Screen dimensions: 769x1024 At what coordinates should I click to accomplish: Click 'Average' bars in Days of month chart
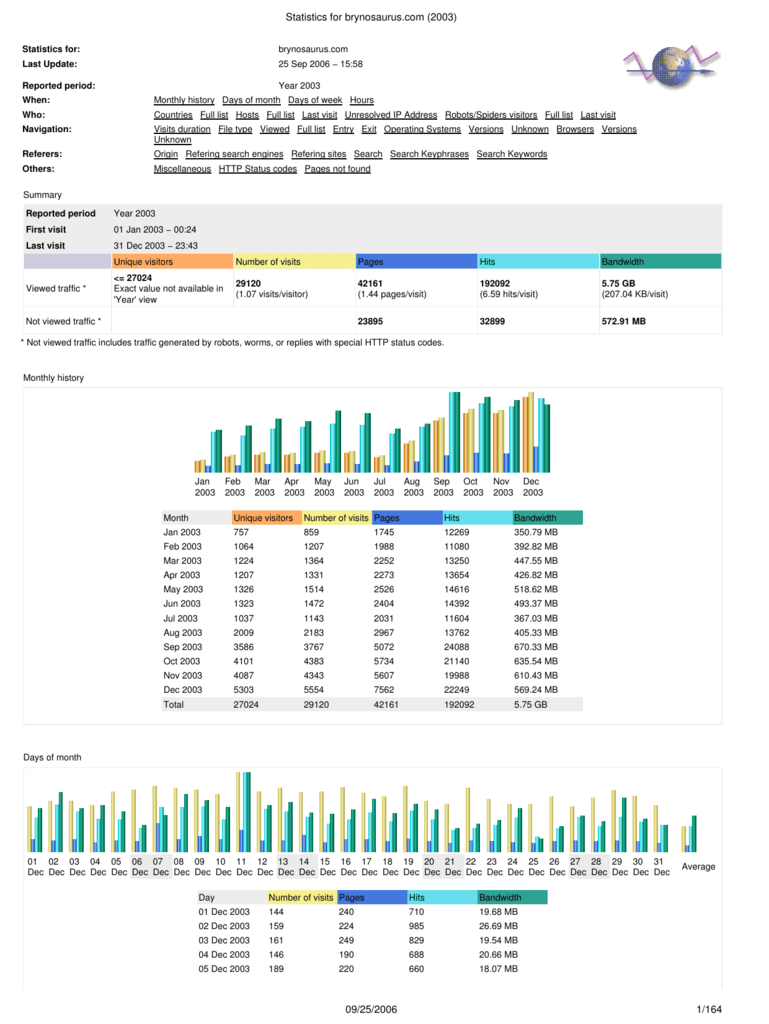coord(689,834)
